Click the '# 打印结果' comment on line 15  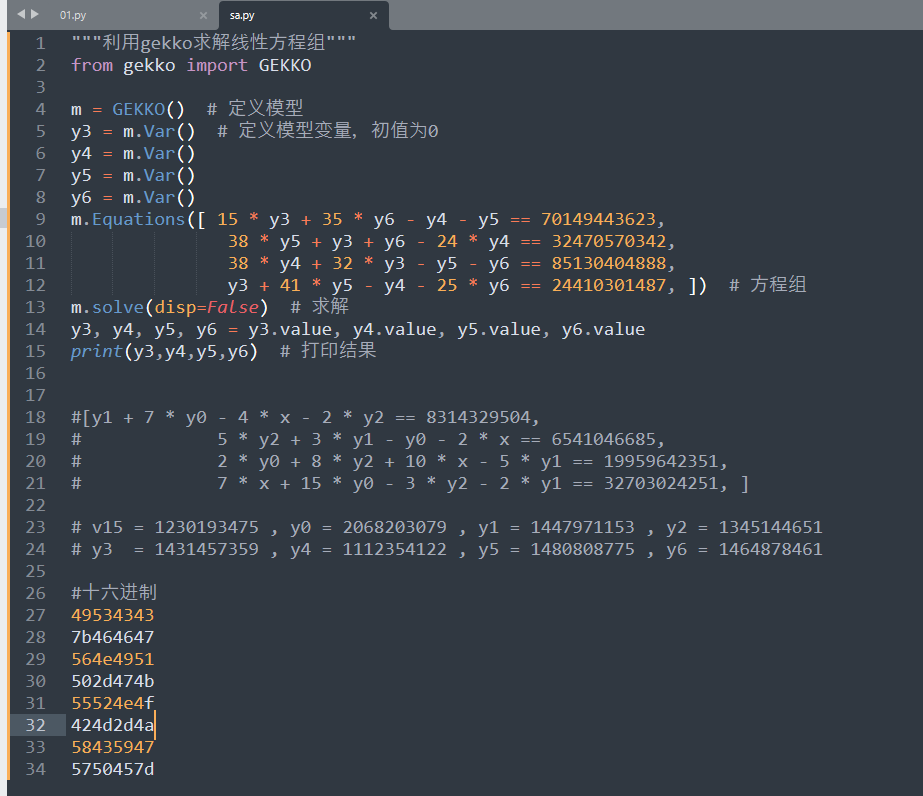click(x=328, y=351)
